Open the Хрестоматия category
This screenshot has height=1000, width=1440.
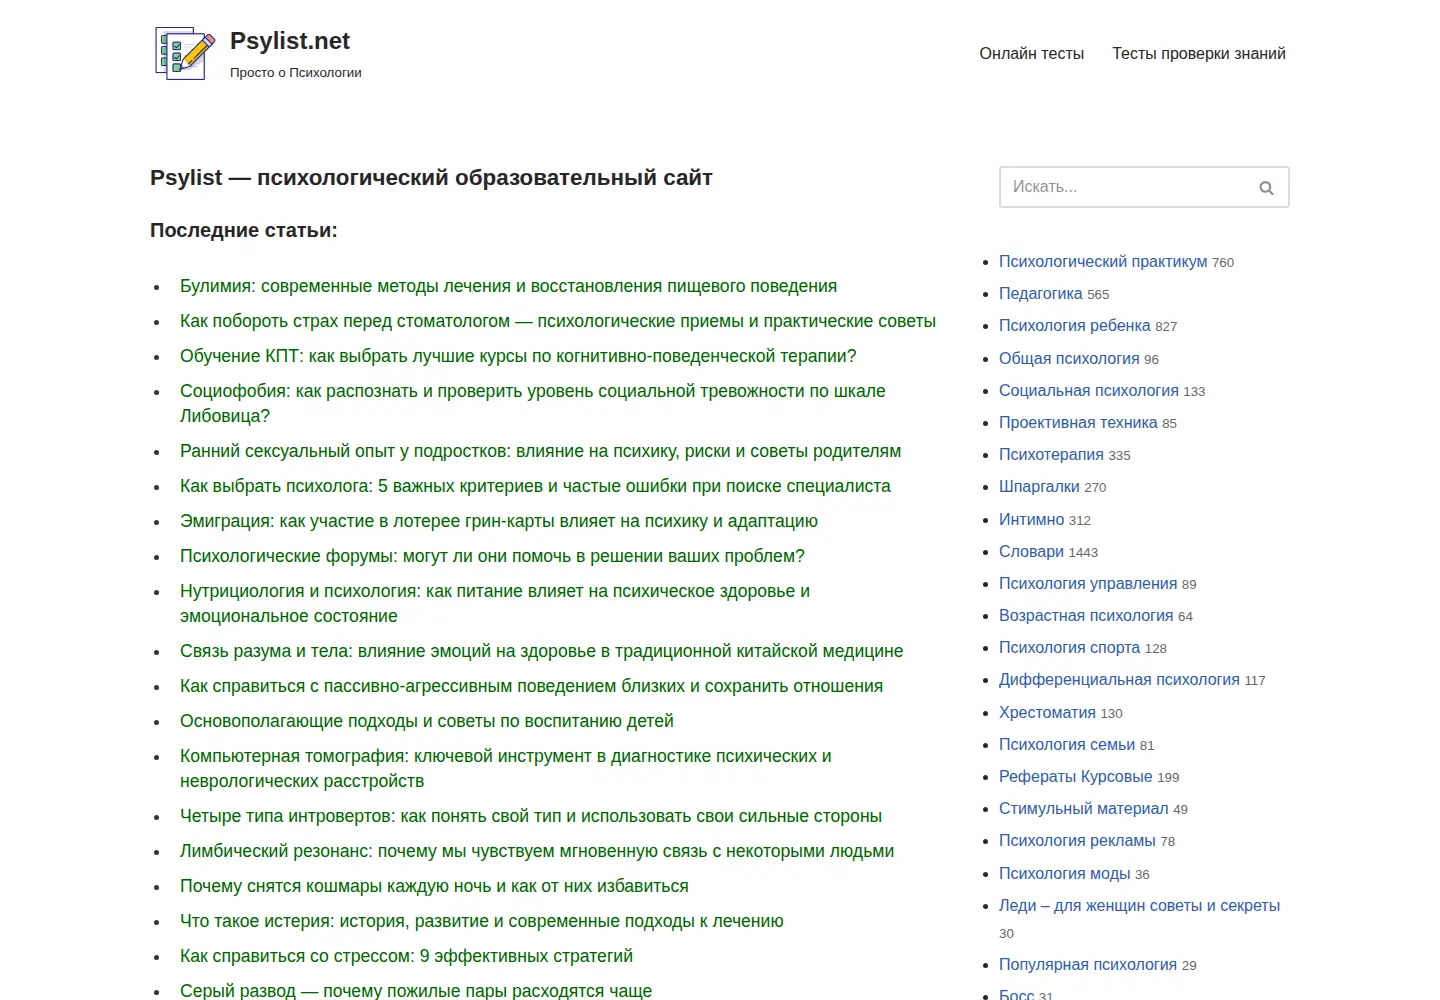click(1047, 712)
